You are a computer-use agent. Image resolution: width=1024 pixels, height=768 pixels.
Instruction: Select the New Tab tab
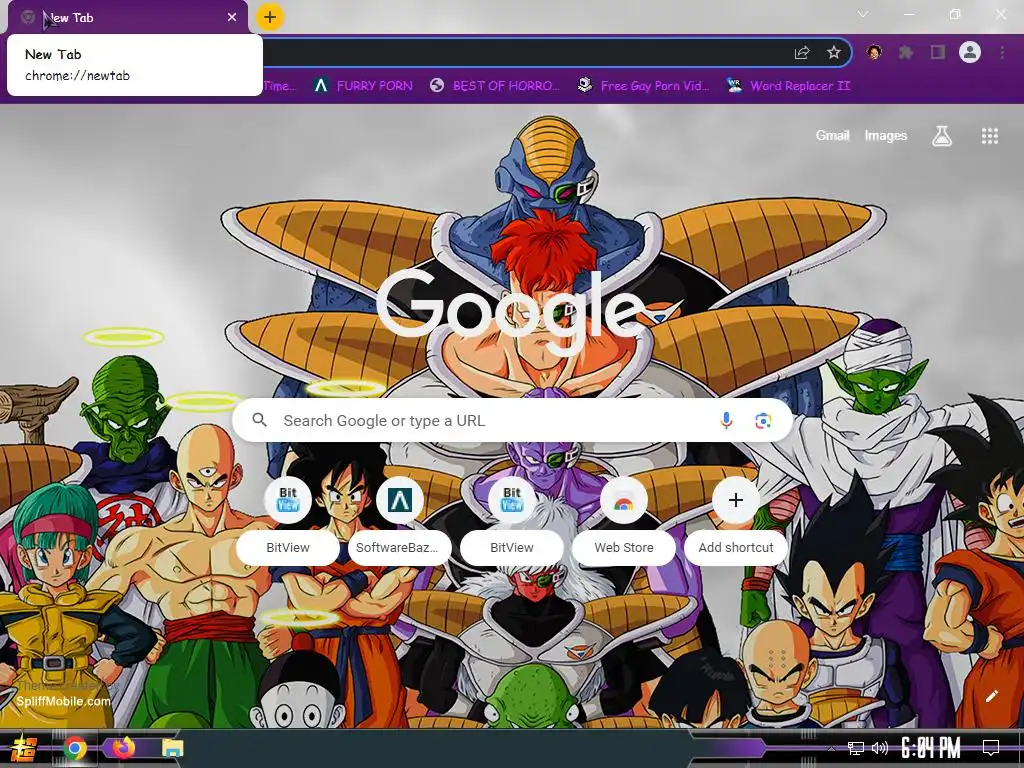(128, 18)
